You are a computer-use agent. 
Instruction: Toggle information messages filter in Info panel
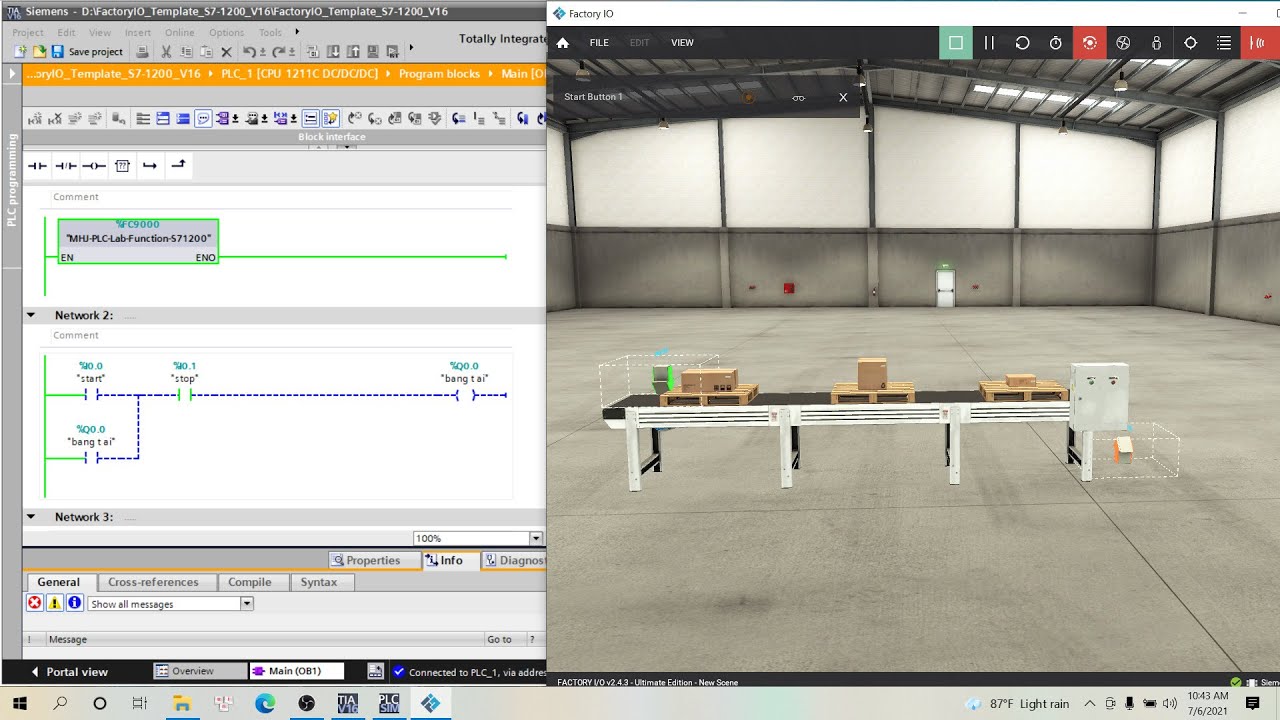tap(74, 603)
